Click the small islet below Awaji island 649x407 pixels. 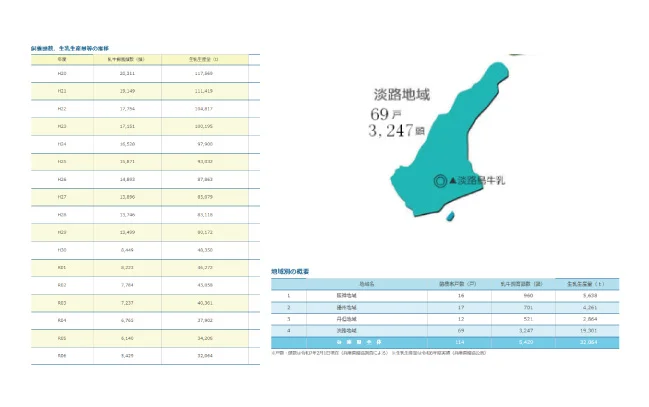point(451,216)
